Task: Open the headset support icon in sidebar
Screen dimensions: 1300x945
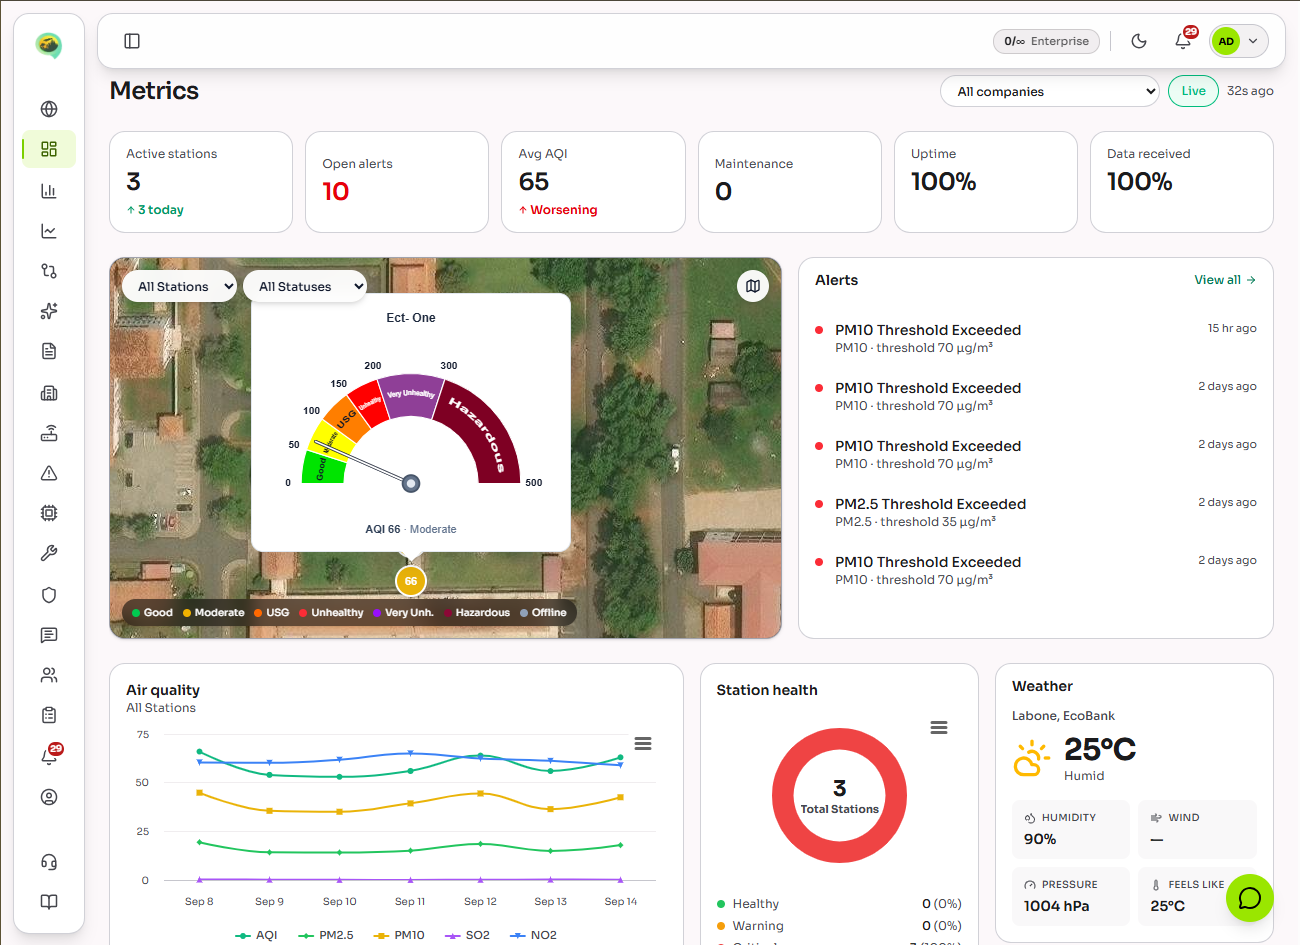Action: tap(49, 862)
